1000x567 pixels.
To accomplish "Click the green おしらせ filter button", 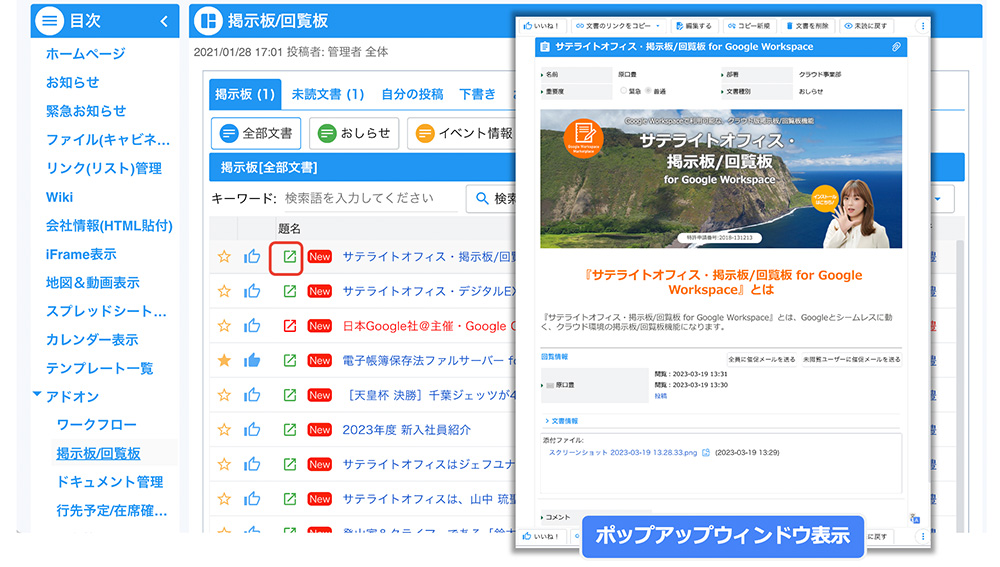I will point(354,133).
